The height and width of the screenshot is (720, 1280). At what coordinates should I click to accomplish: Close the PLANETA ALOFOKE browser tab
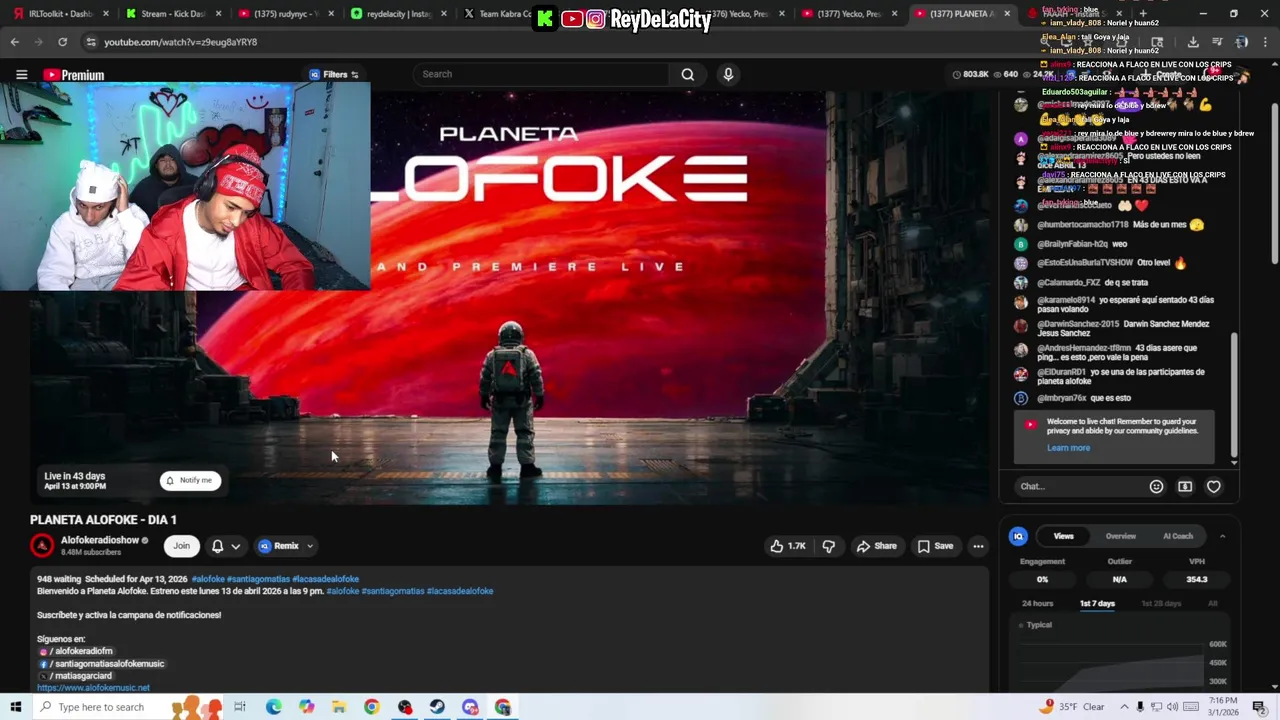(1007, 14)
